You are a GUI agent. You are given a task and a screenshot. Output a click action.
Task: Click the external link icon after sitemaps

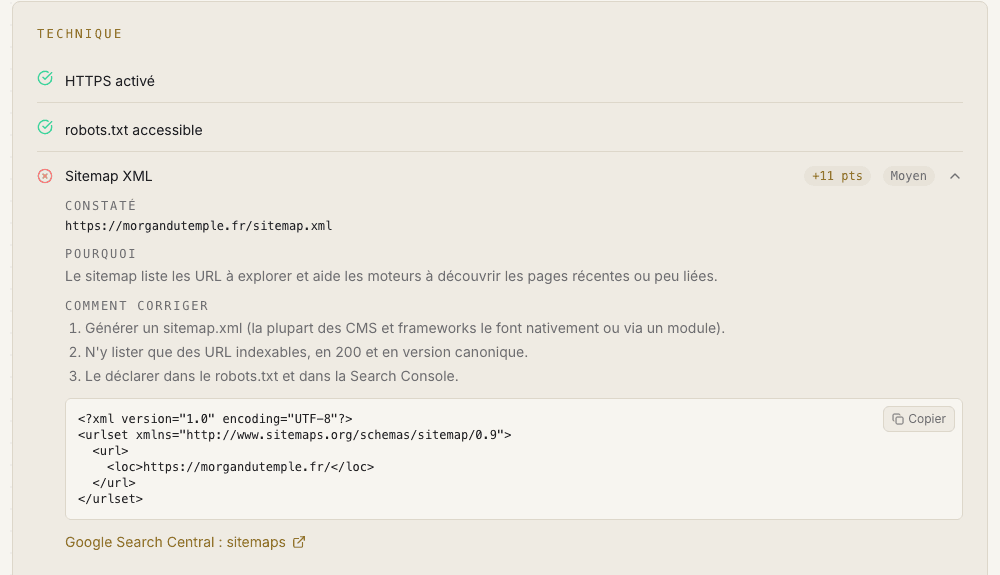(299, 542)
